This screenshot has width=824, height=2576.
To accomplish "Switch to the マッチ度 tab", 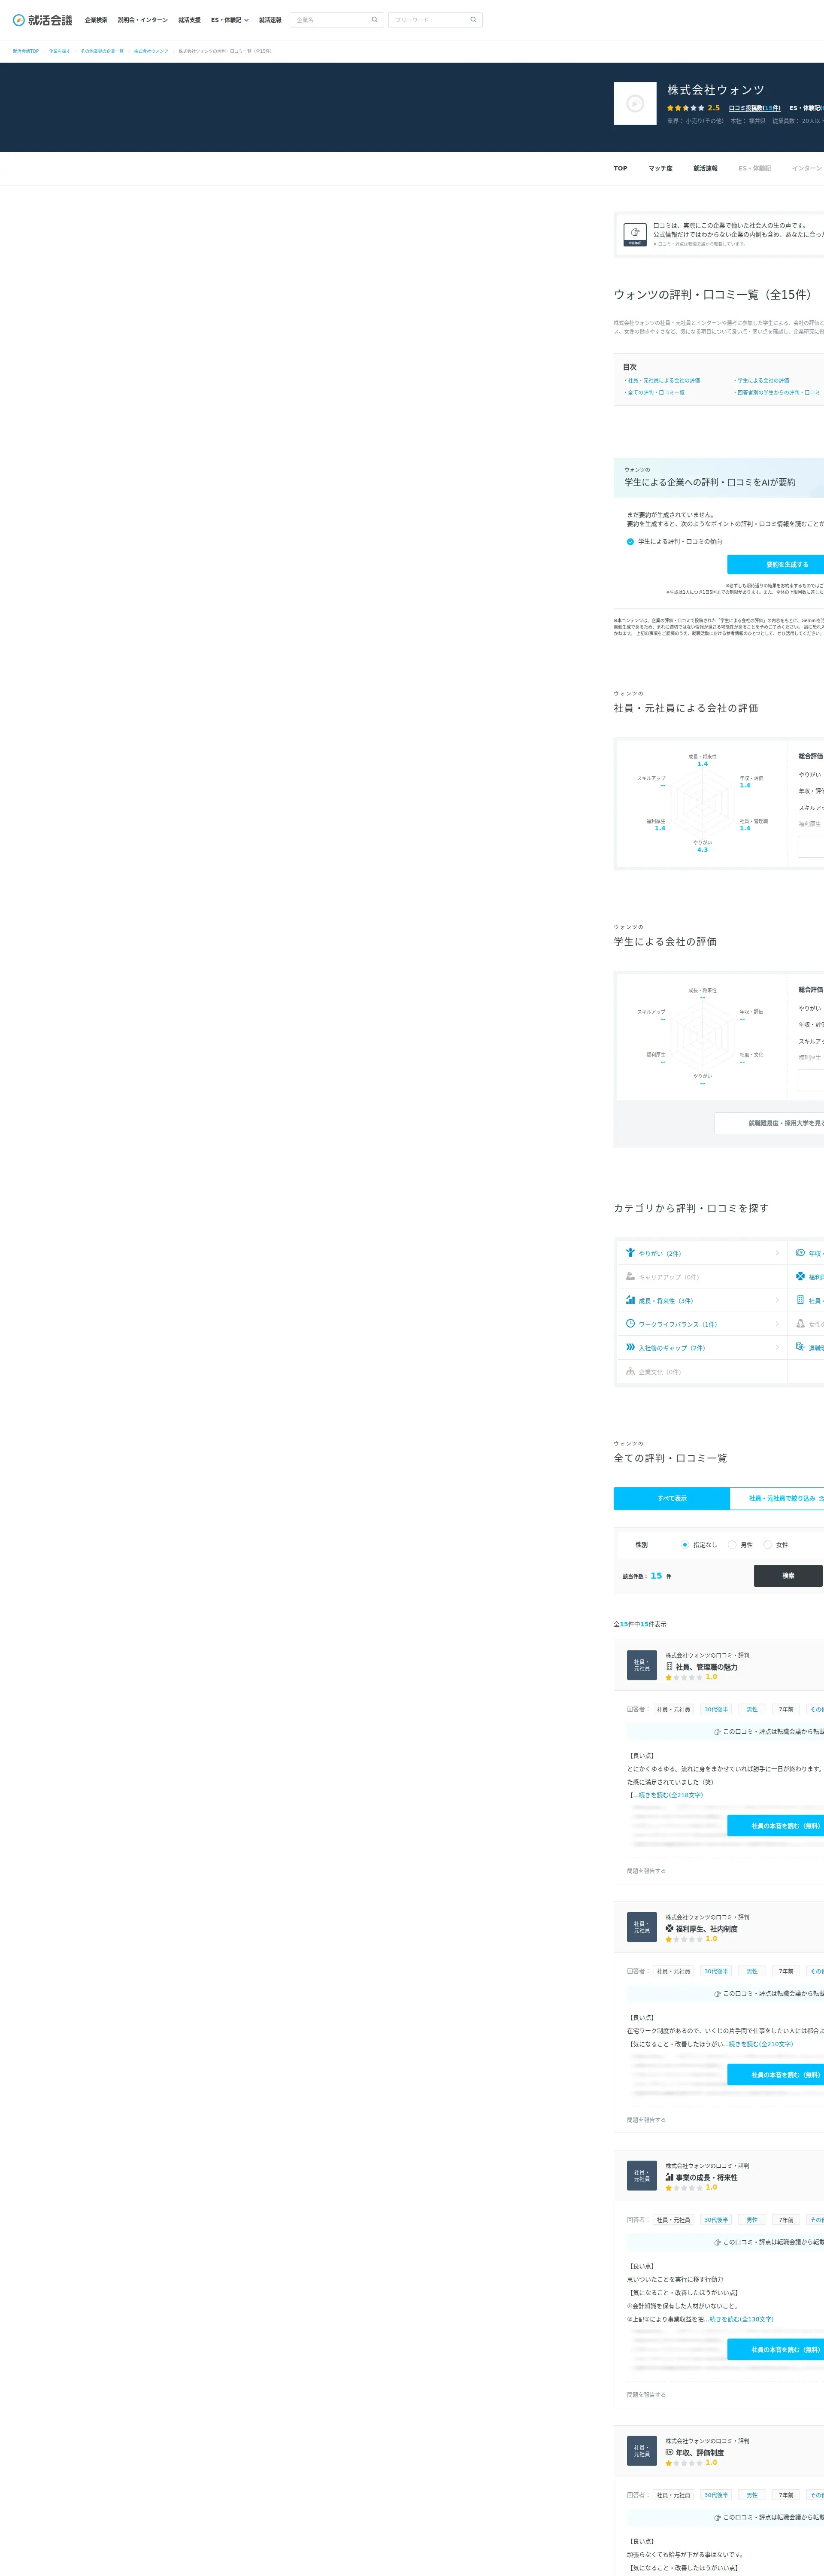I will click(x=660, y=169).
